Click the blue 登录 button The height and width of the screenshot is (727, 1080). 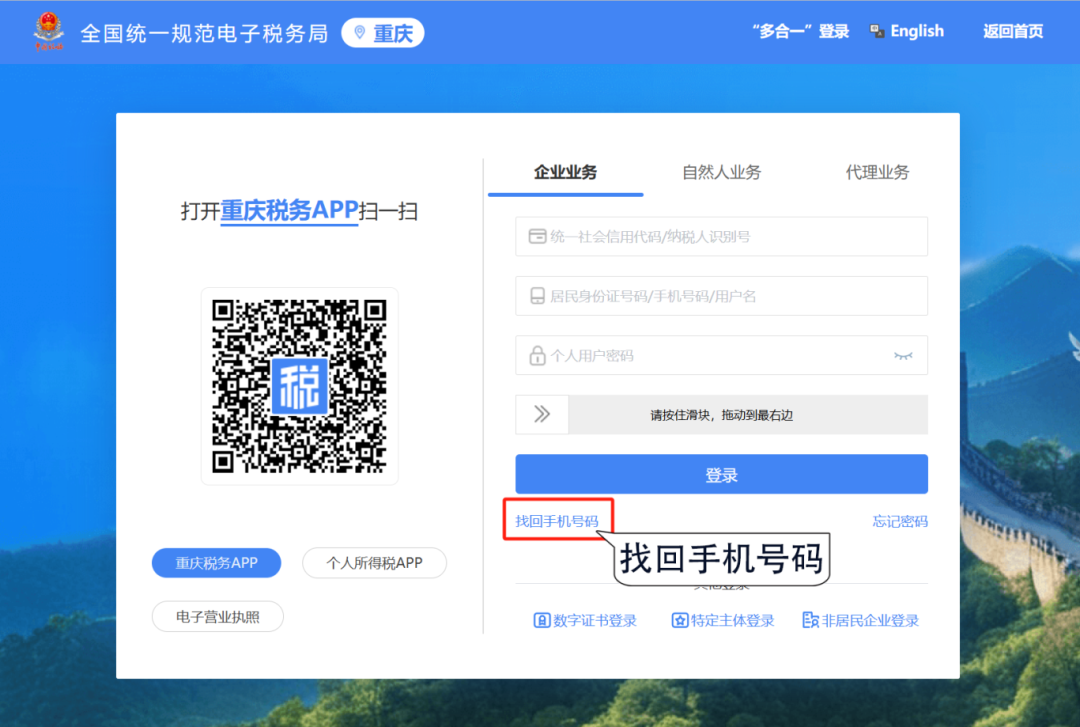(x=721, y=475)
